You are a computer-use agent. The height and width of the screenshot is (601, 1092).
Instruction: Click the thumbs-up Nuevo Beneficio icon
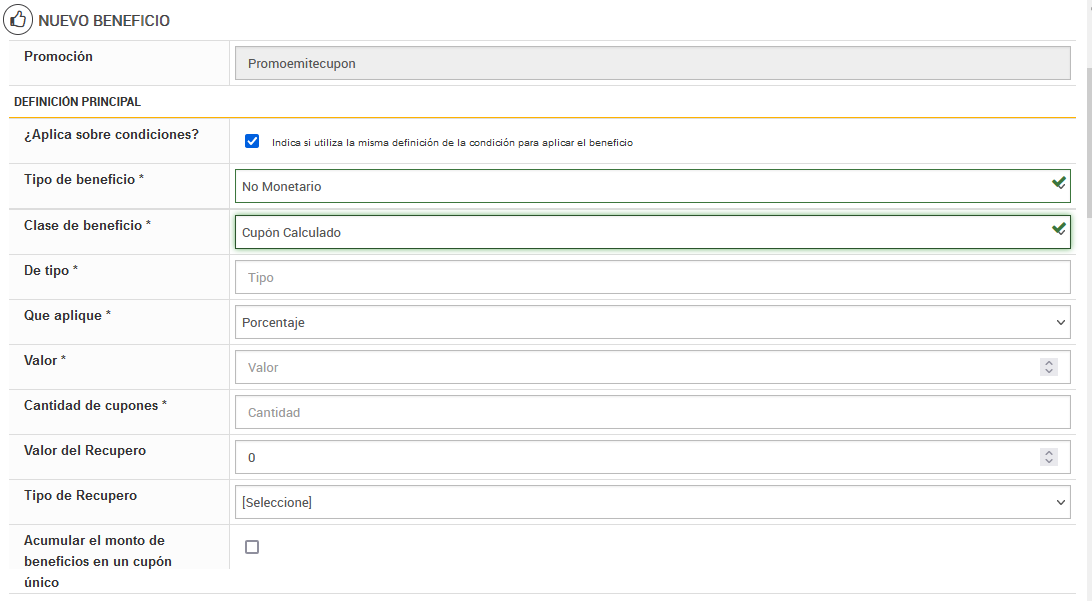18,20
